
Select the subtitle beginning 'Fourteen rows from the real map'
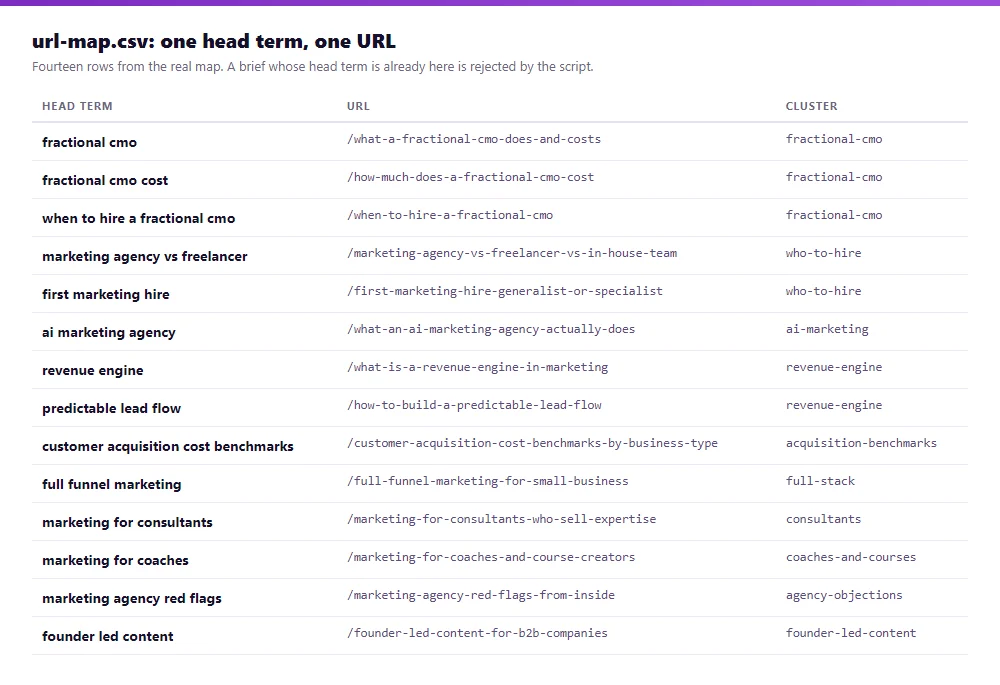click(312, 66)
